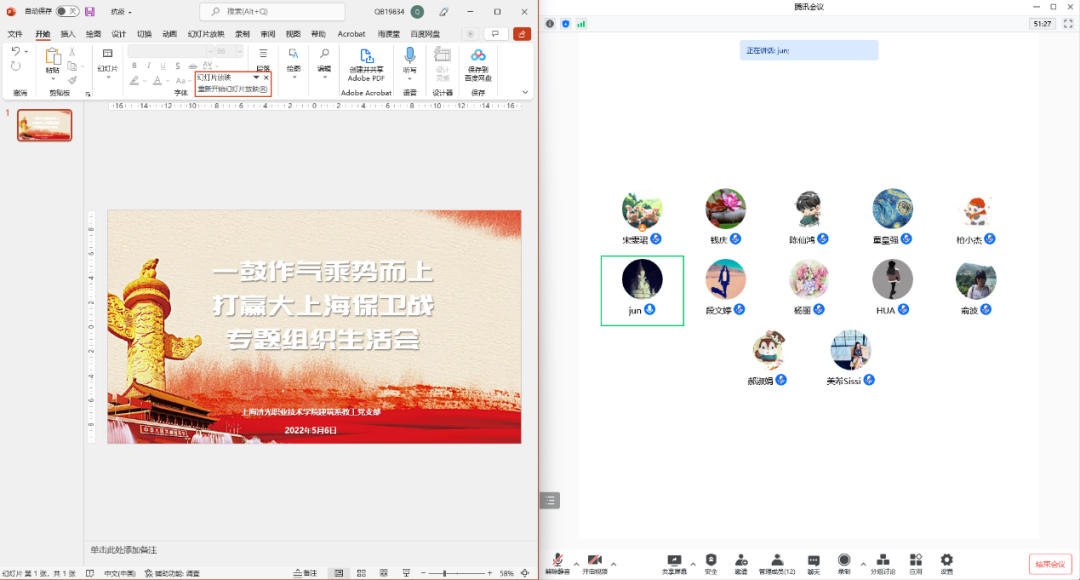Open the Slide Show ribbon tab
The height and width of the screenshot is (580, 1080).
206,34
